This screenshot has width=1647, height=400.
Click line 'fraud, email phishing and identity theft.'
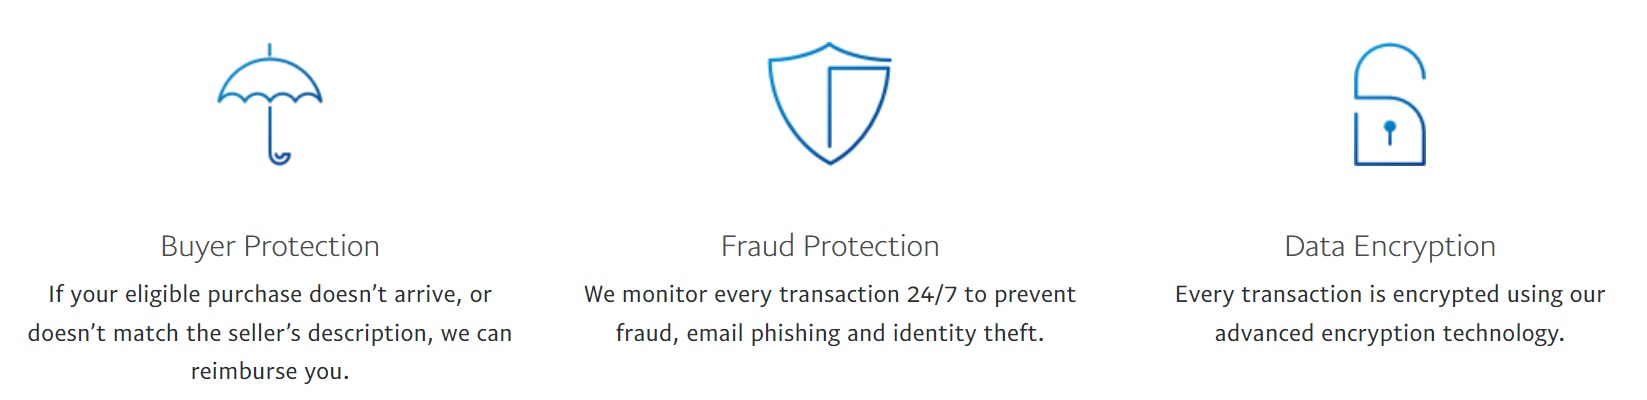coord(830,333)
